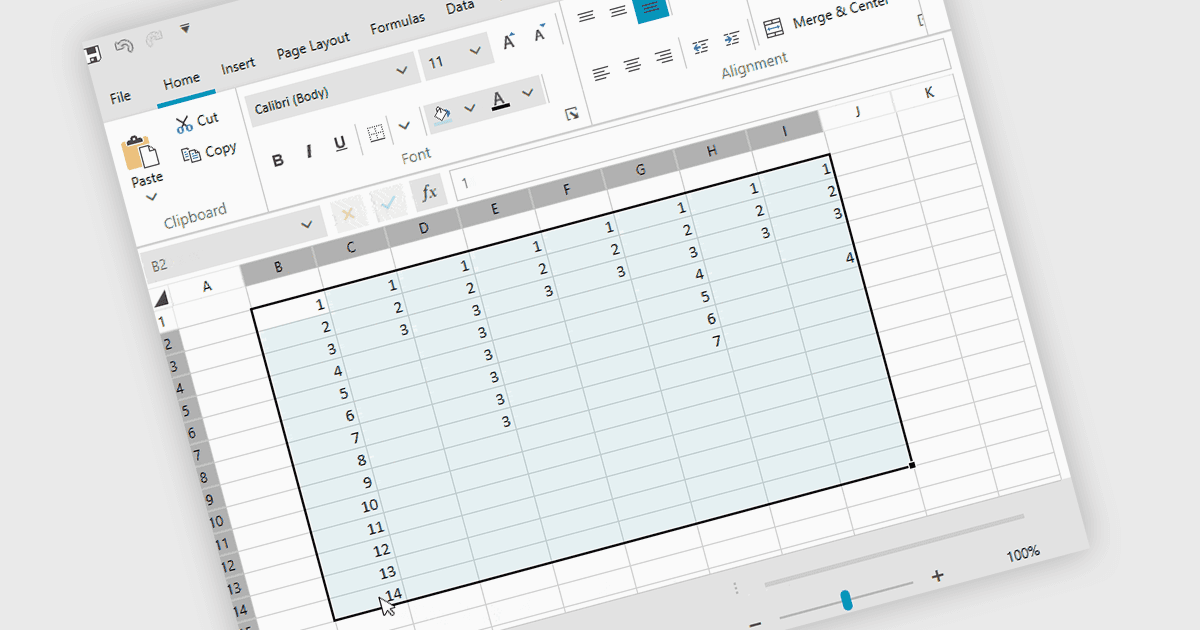Expand the Paste options arrow
Image resolution: width=1200 pixels, height=630 pixels.
(152, 197)
